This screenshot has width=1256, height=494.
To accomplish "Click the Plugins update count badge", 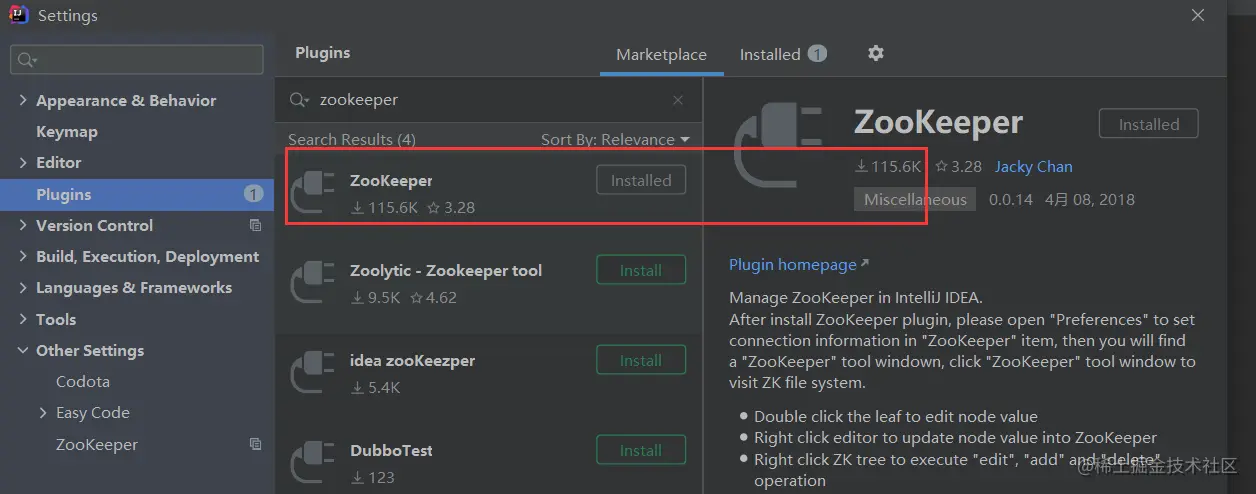I will coord(254,194).
